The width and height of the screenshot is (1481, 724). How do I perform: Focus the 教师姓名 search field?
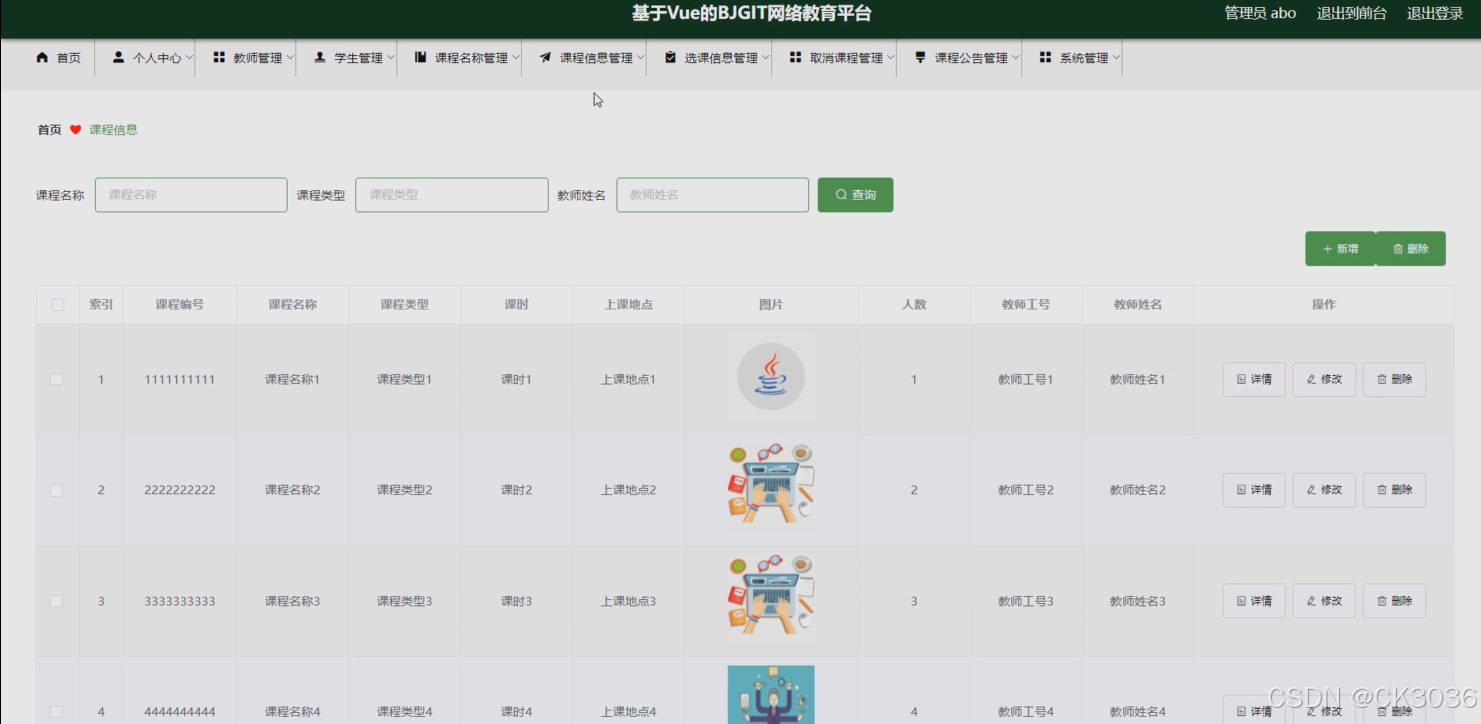(713, 195)
